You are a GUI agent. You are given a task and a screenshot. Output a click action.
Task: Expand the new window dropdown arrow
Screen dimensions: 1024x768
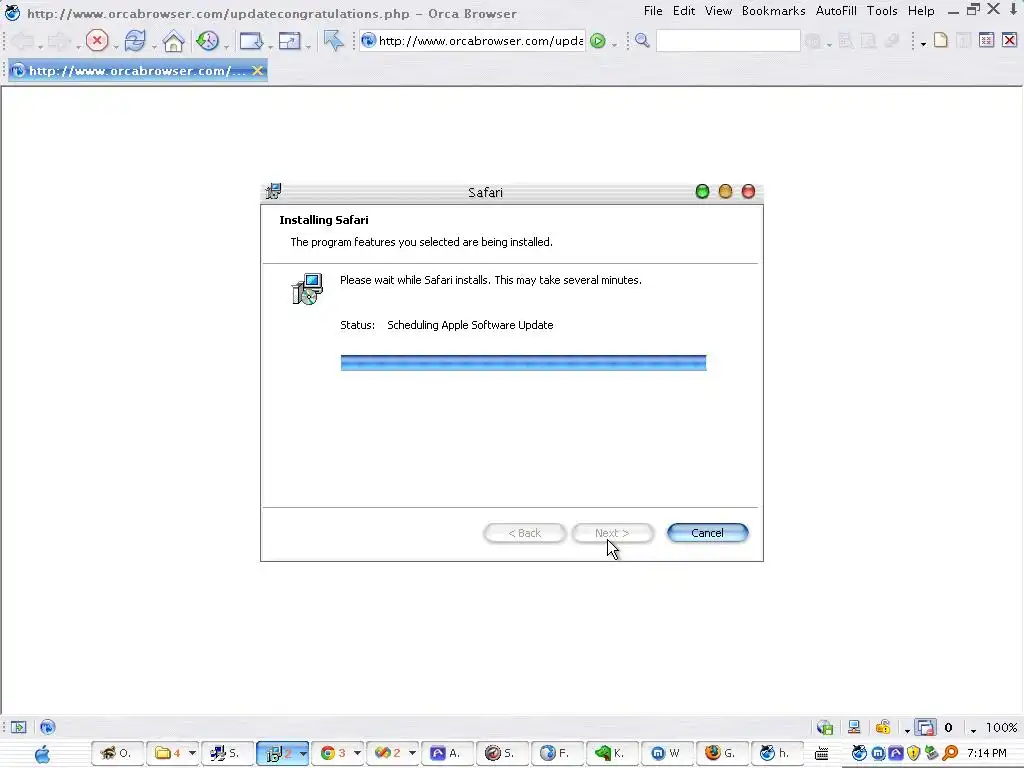point(270,46)
